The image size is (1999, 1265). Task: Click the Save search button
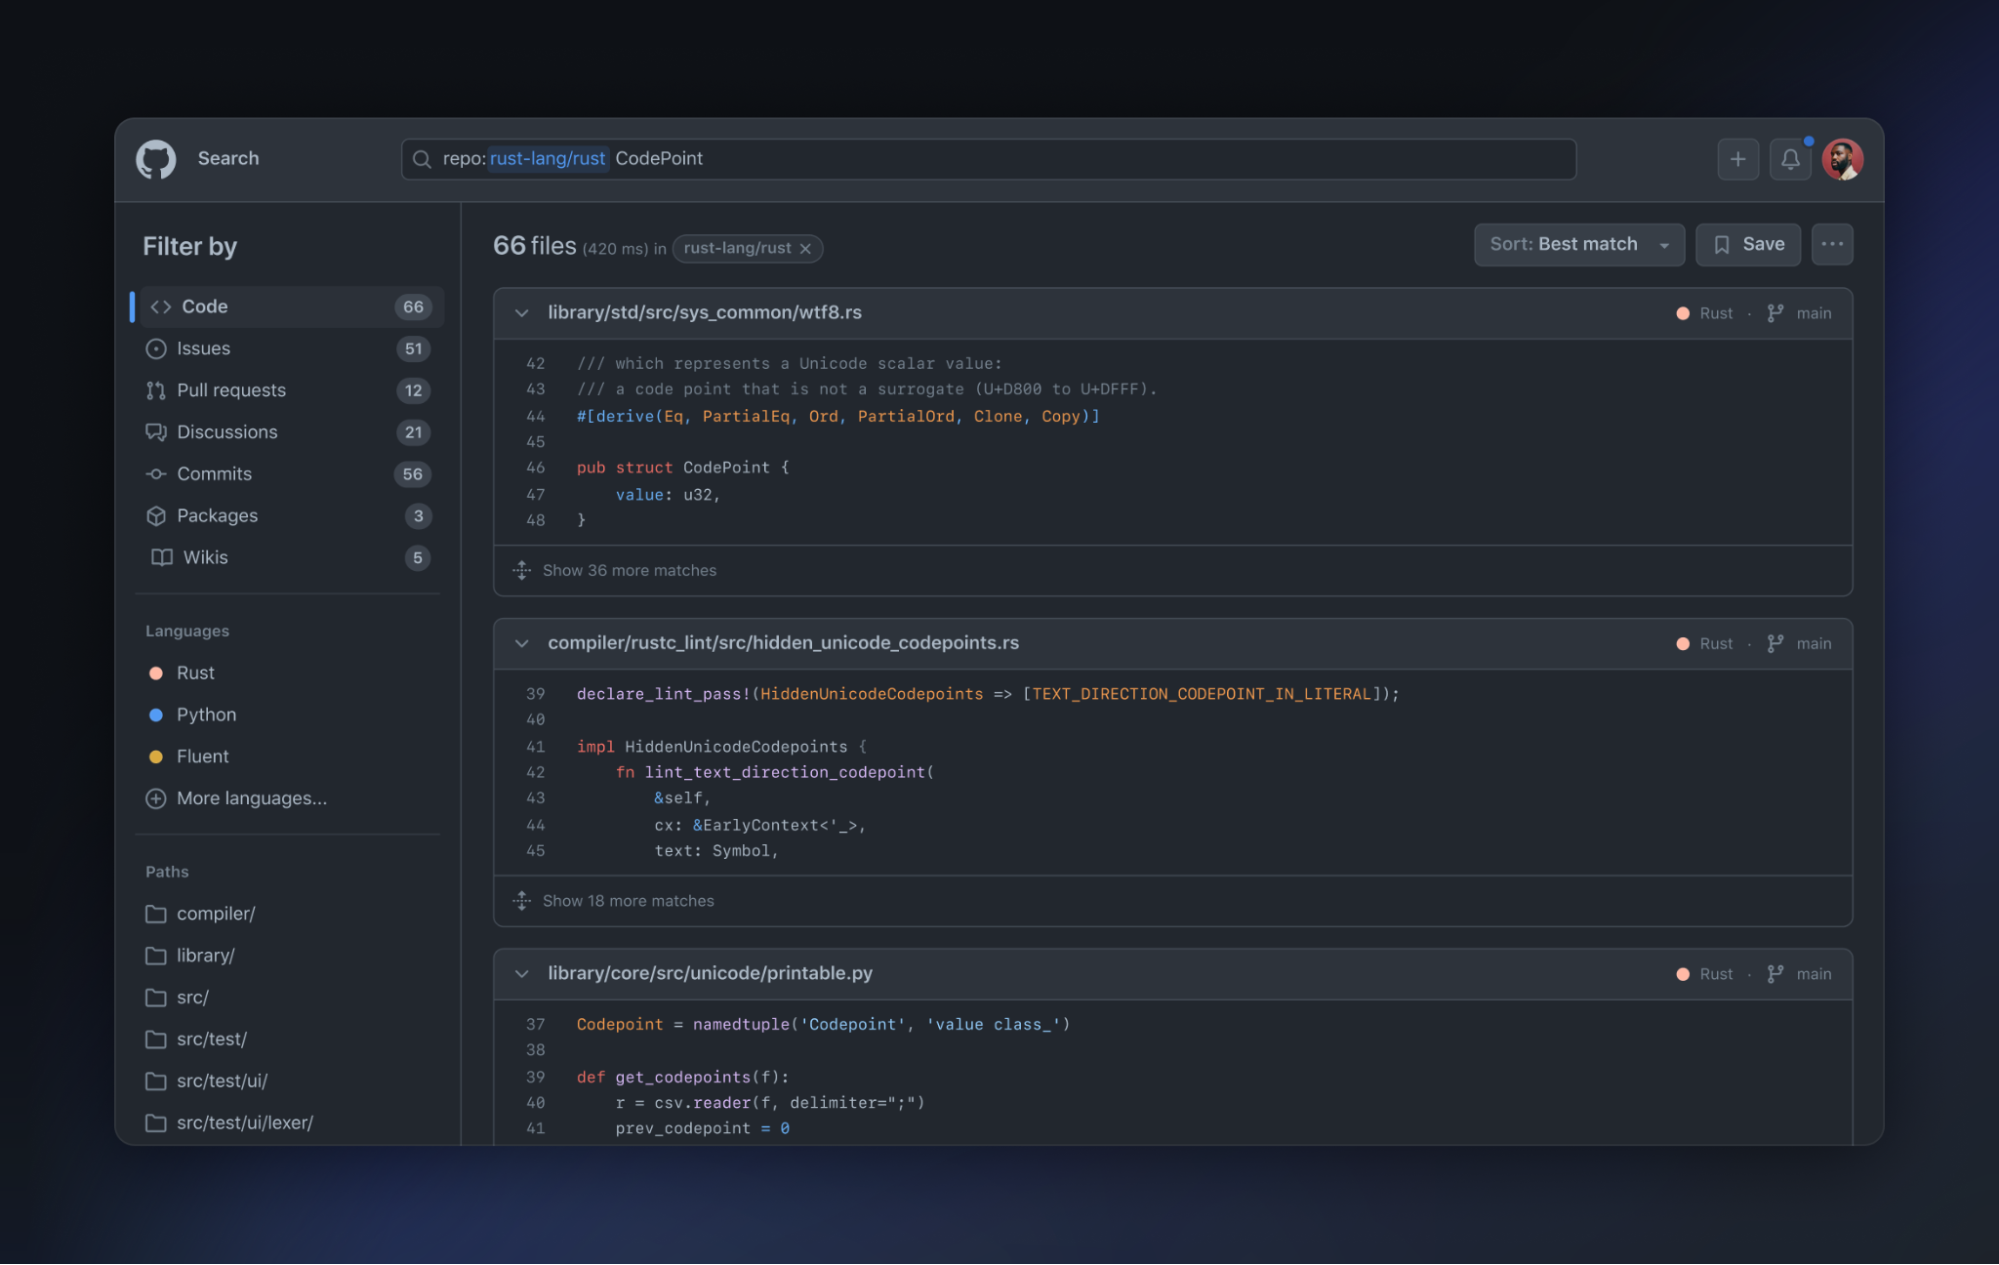pos(1747,243)
